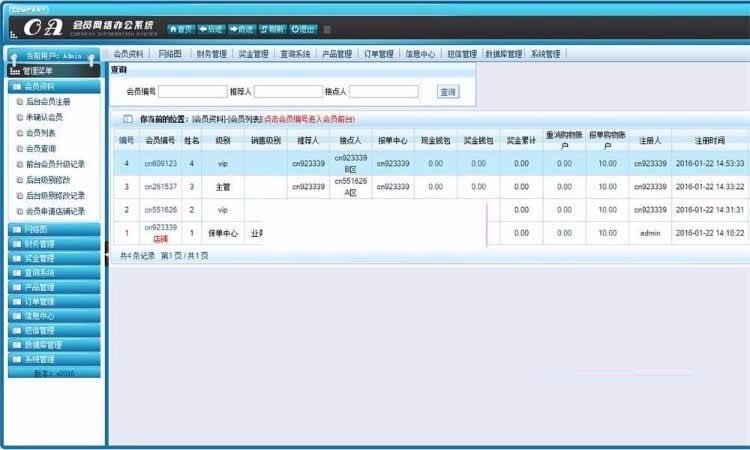Toggle the checkbox beside 你当前的位置
750x450 pixels.
coord(127,119)
